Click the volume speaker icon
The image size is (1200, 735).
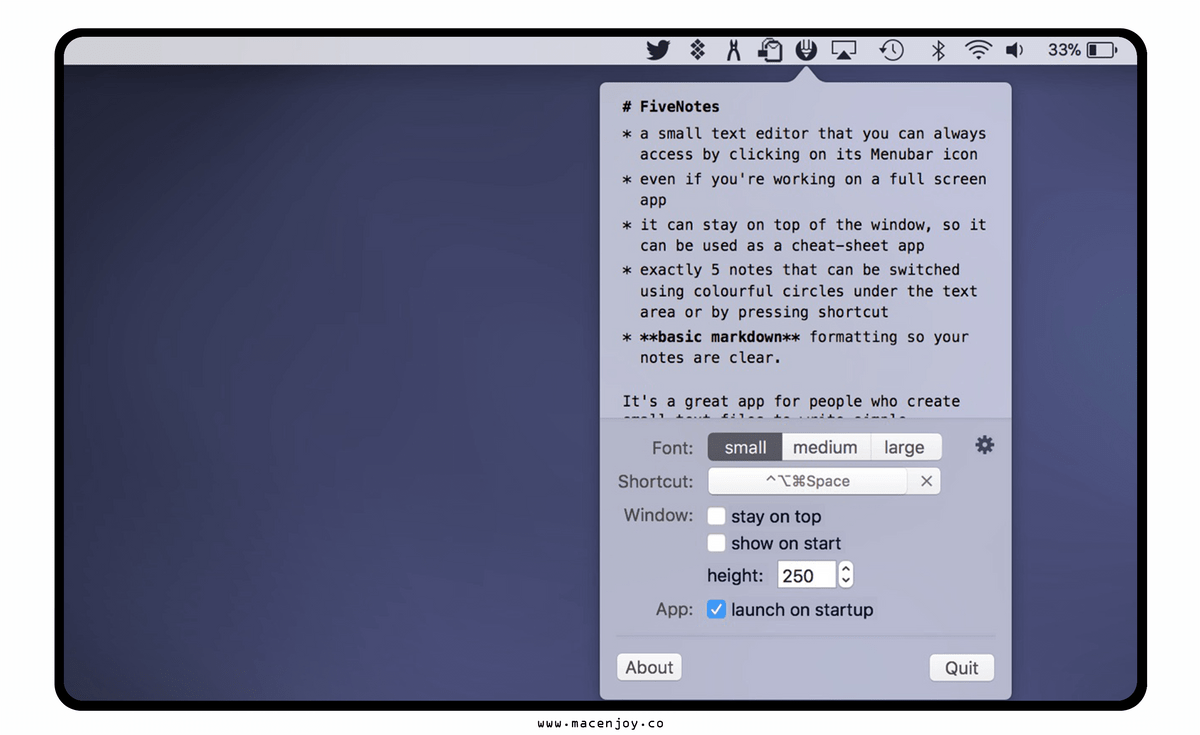1014,50
